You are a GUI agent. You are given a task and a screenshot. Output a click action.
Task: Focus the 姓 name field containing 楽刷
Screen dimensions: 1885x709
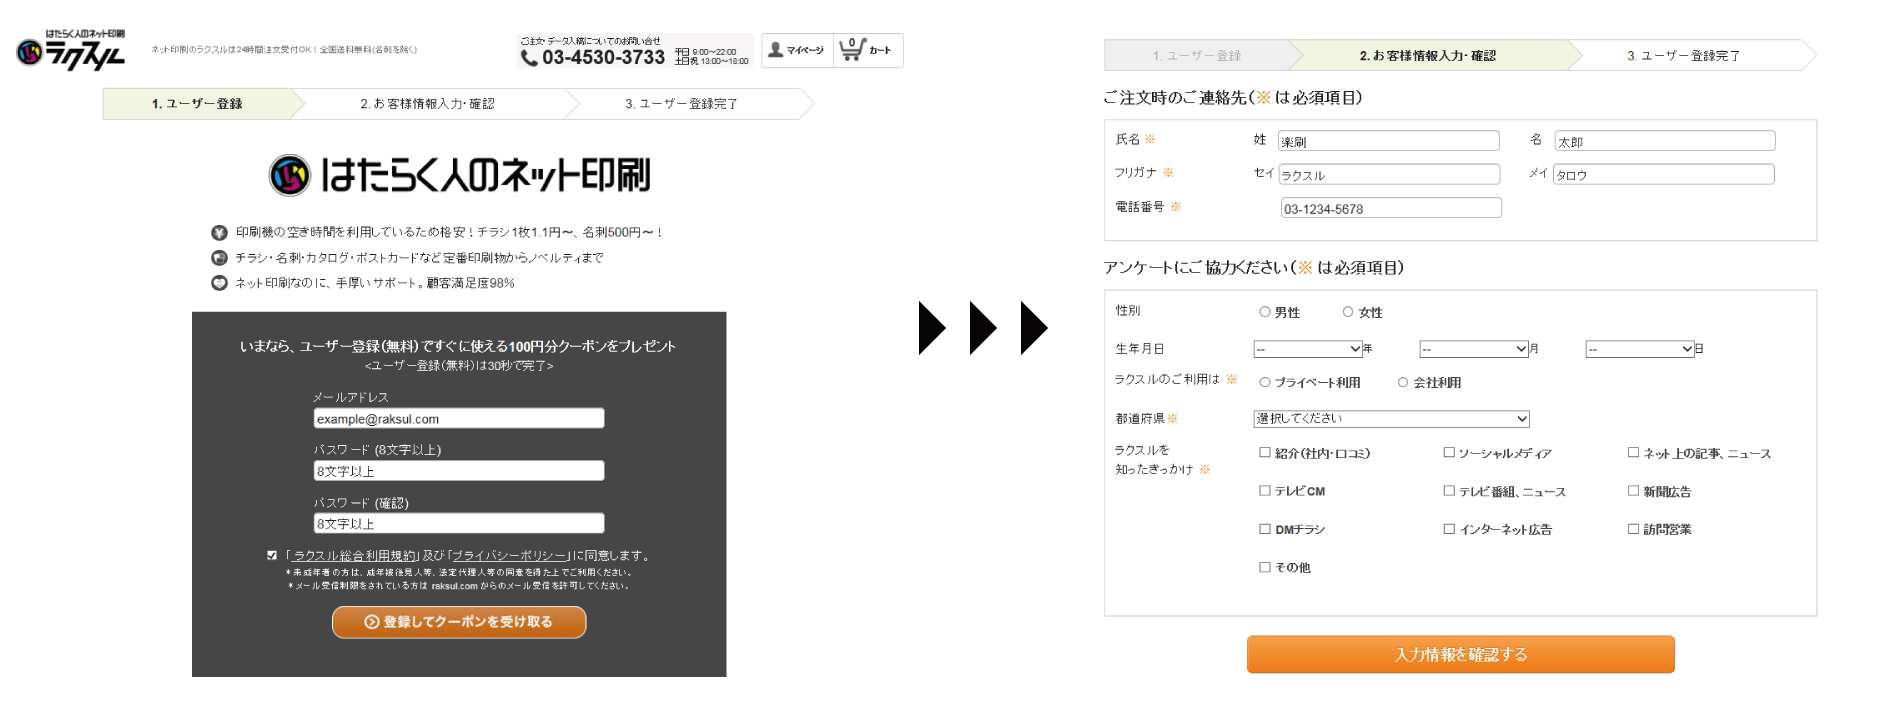1389,141
